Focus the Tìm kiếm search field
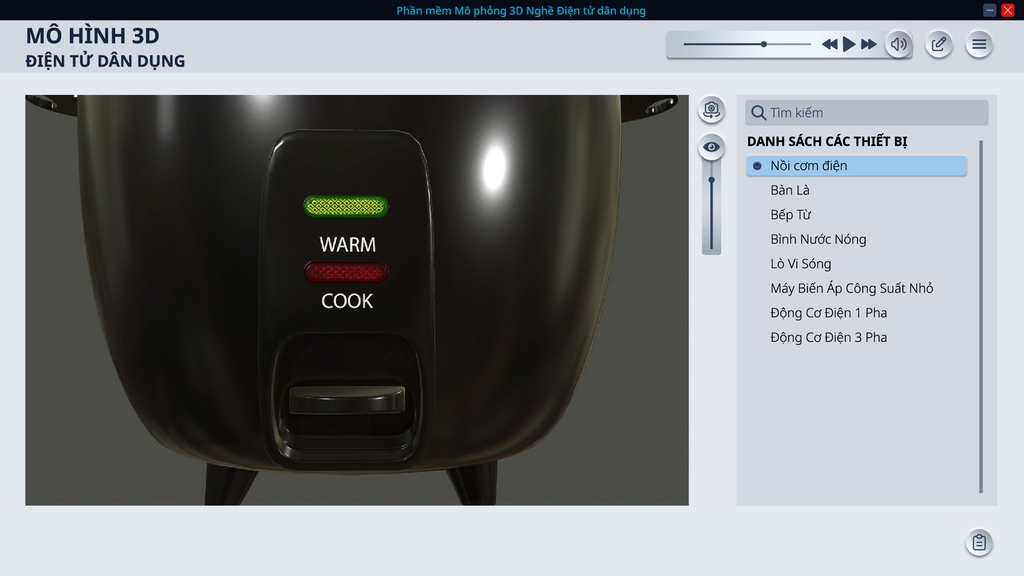The height and width of the screenshot is (576, 1024). click(x=867, y=112)
